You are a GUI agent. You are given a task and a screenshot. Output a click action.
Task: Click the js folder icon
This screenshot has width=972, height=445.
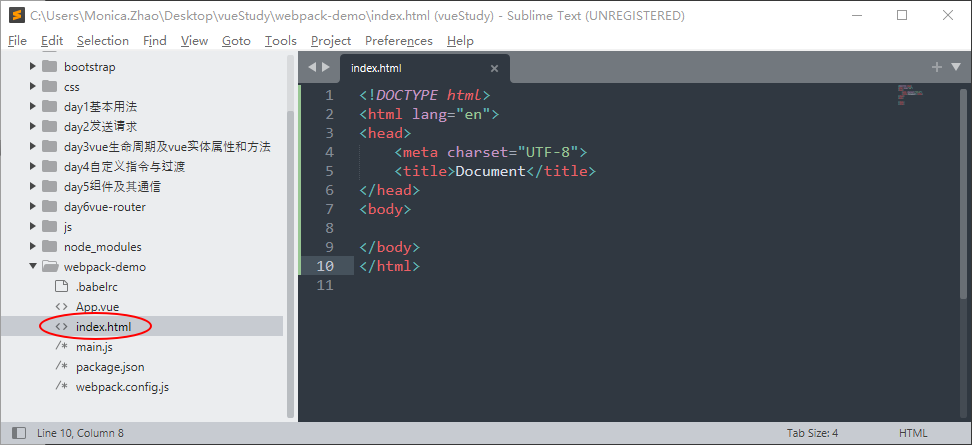point(50,226)
